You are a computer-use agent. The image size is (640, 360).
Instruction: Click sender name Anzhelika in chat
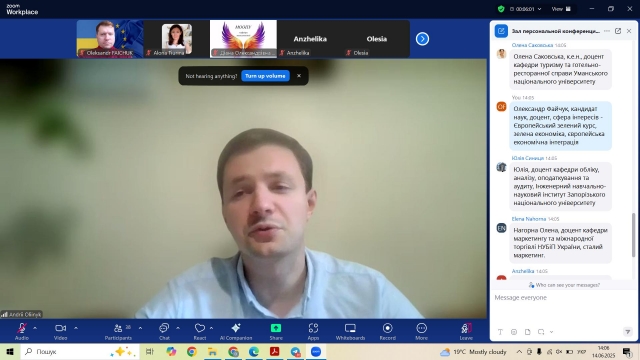pyautogui.click(x=522, y=271)
